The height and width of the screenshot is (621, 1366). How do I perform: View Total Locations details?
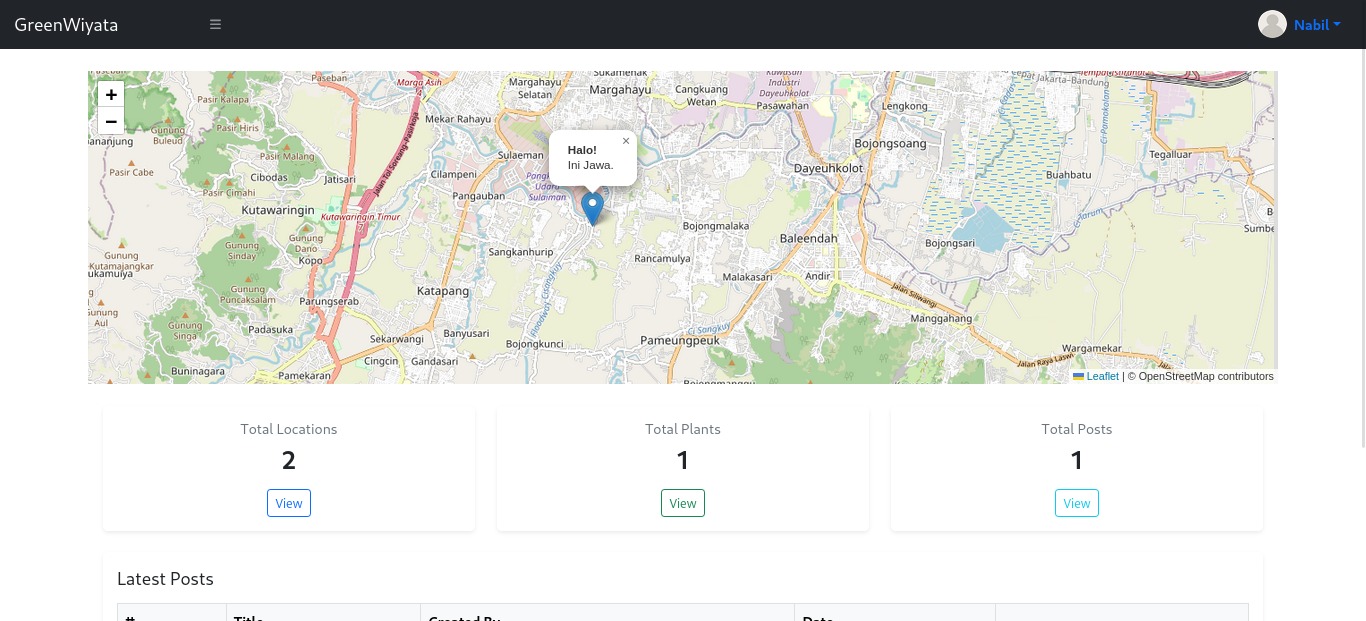tap(289, 503)
